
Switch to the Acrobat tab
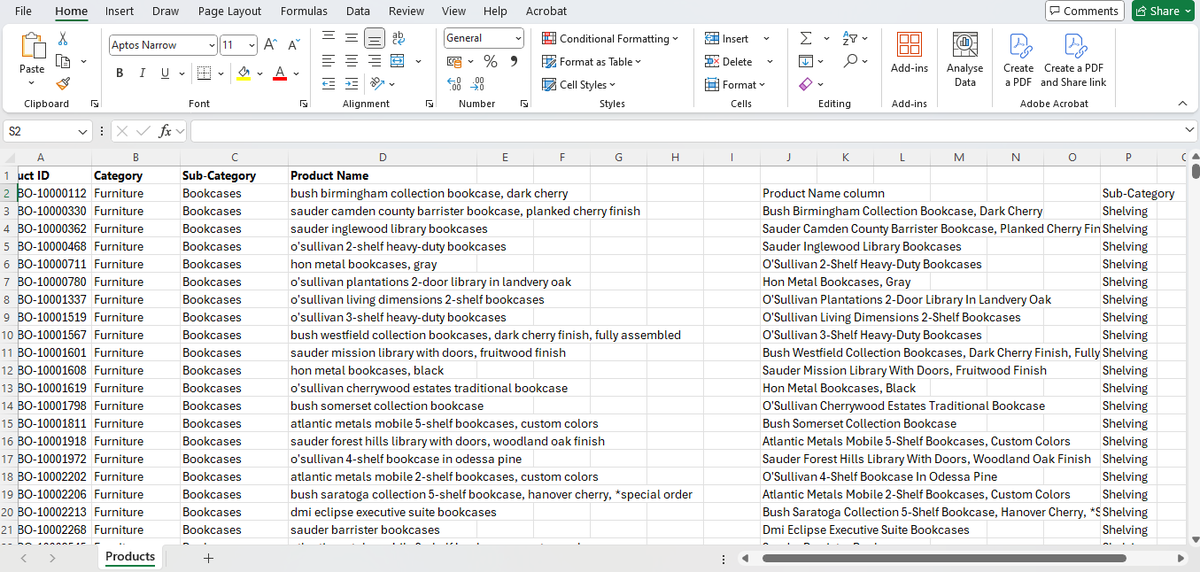pyautogui.click(x=546, y=11)
